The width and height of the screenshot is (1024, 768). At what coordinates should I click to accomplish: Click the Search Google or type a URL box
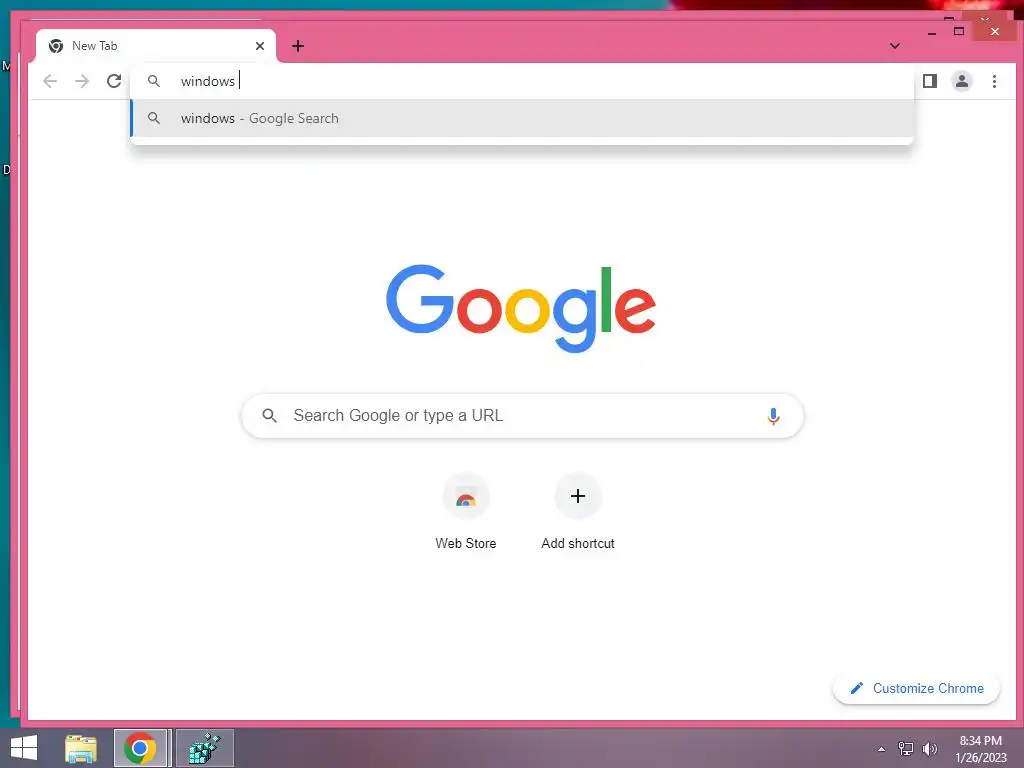[x=522, y=415]
